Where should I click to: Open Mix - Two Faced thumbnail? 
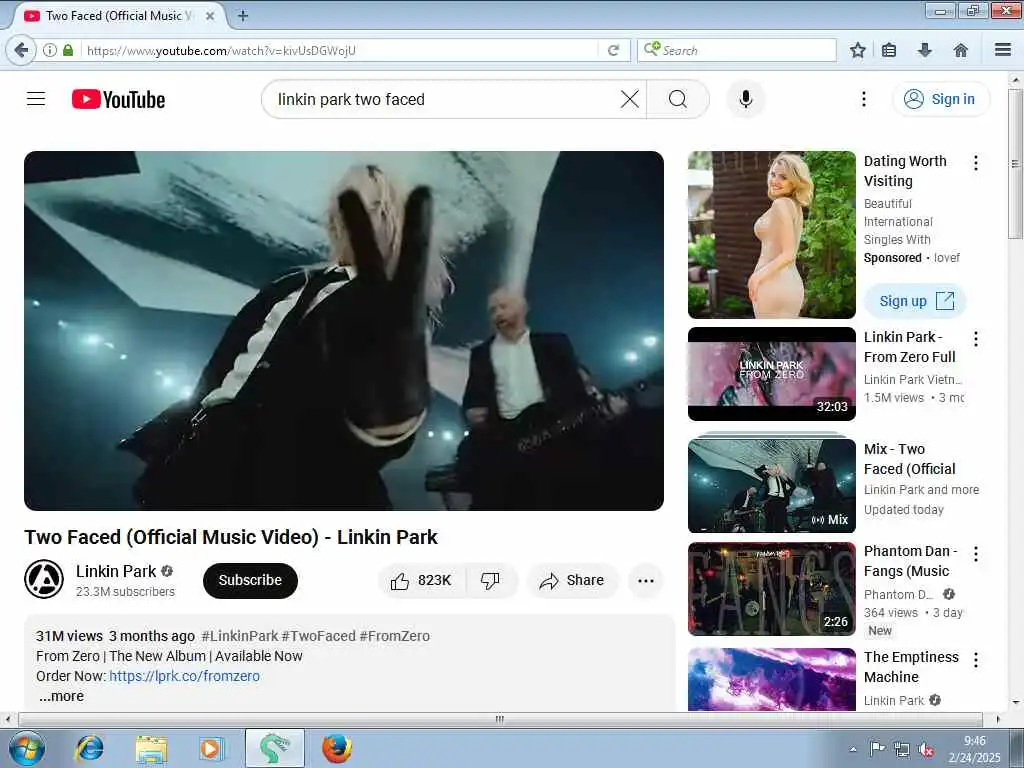tap(771, 485)
